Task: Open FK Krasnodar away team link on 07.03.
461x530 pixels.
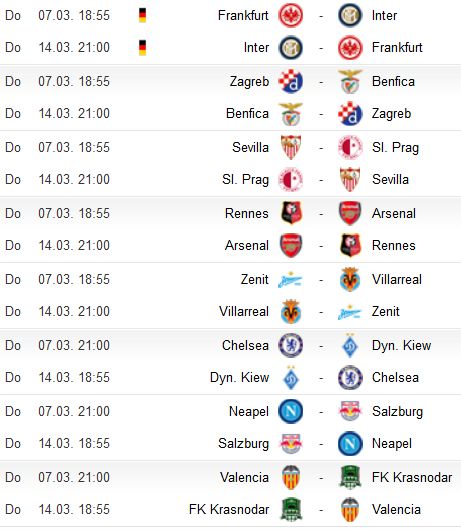Action: [x=412, y=478]
